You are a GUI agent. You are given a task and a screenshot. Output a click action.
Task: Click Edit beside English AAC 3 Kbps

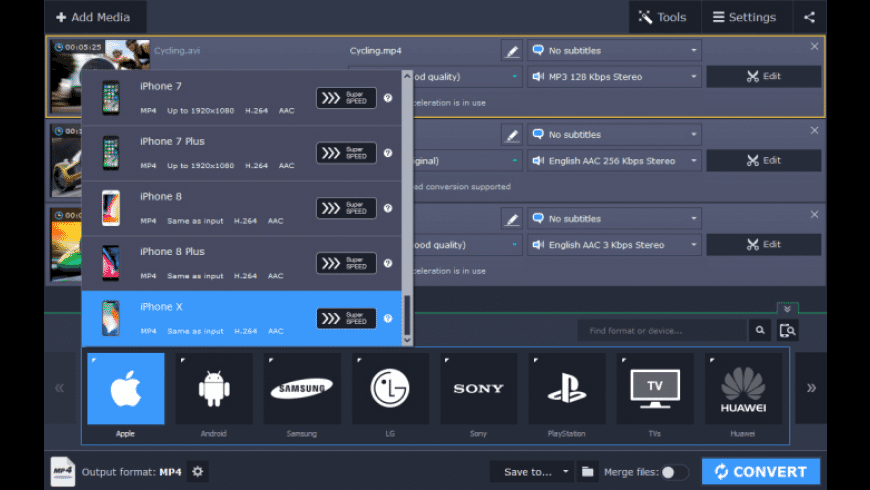(x=763, y=245)
